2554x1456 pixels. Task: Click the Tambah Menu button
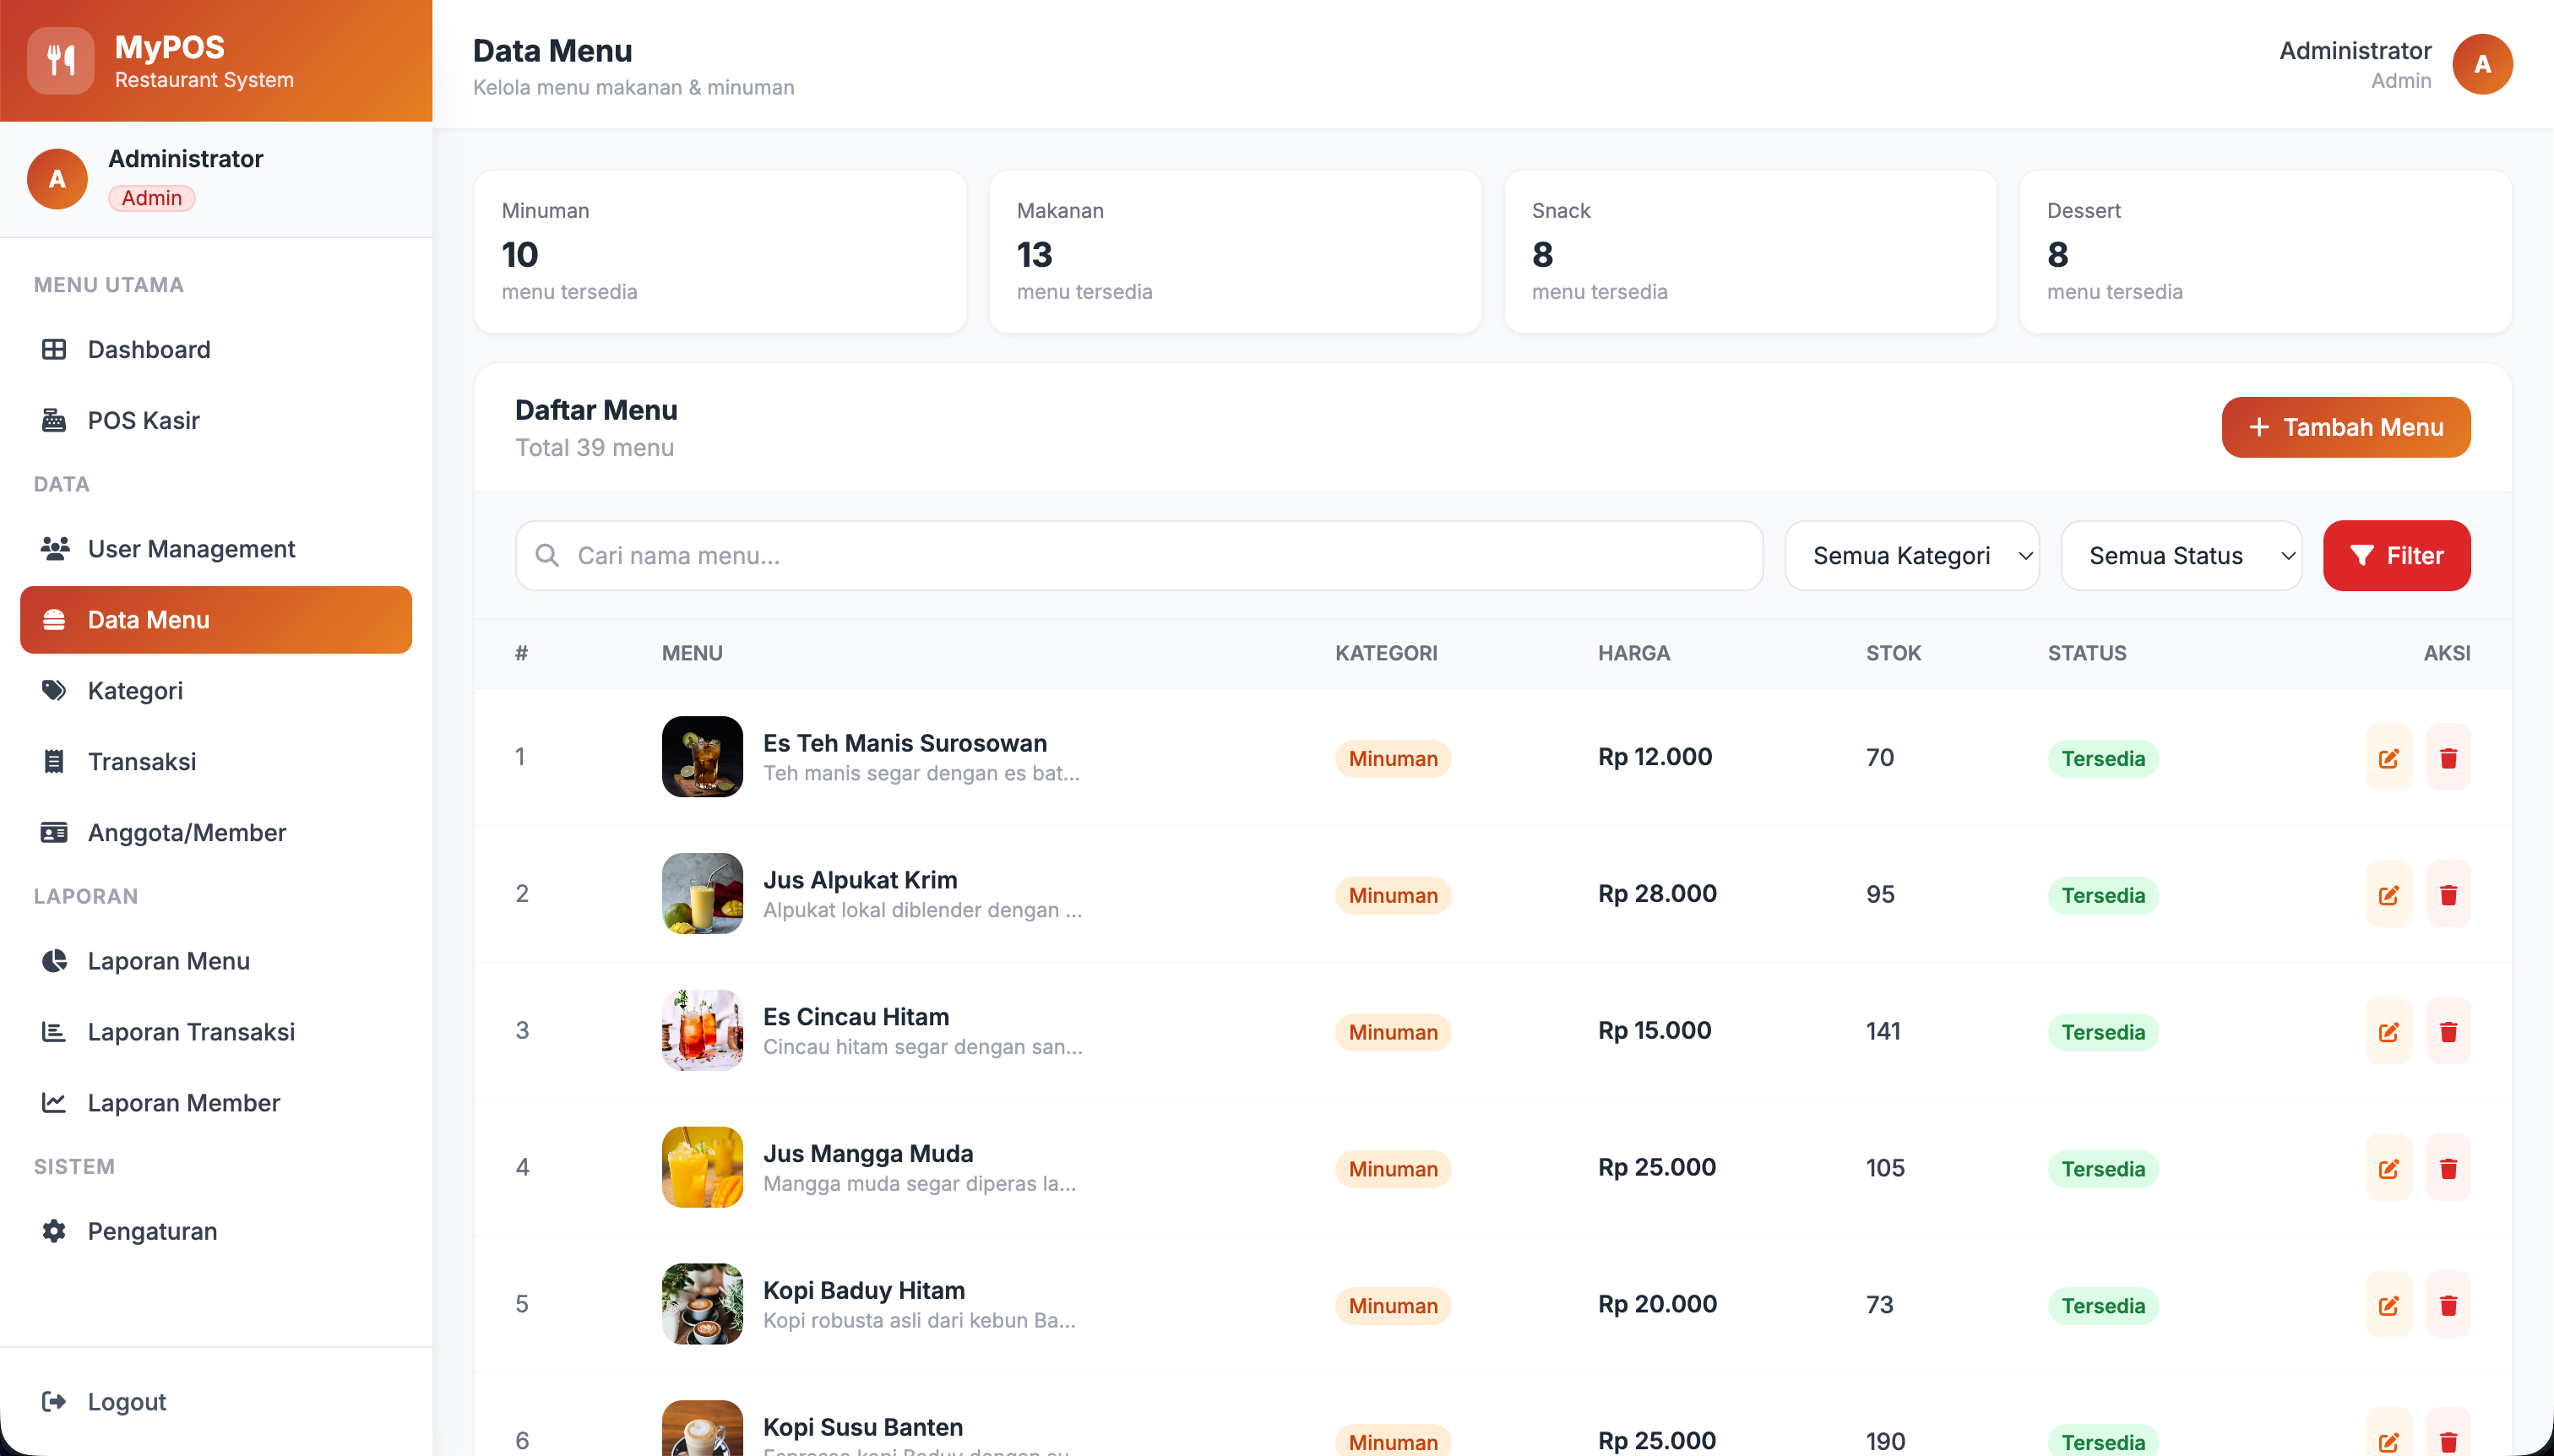pos(2346,427)
